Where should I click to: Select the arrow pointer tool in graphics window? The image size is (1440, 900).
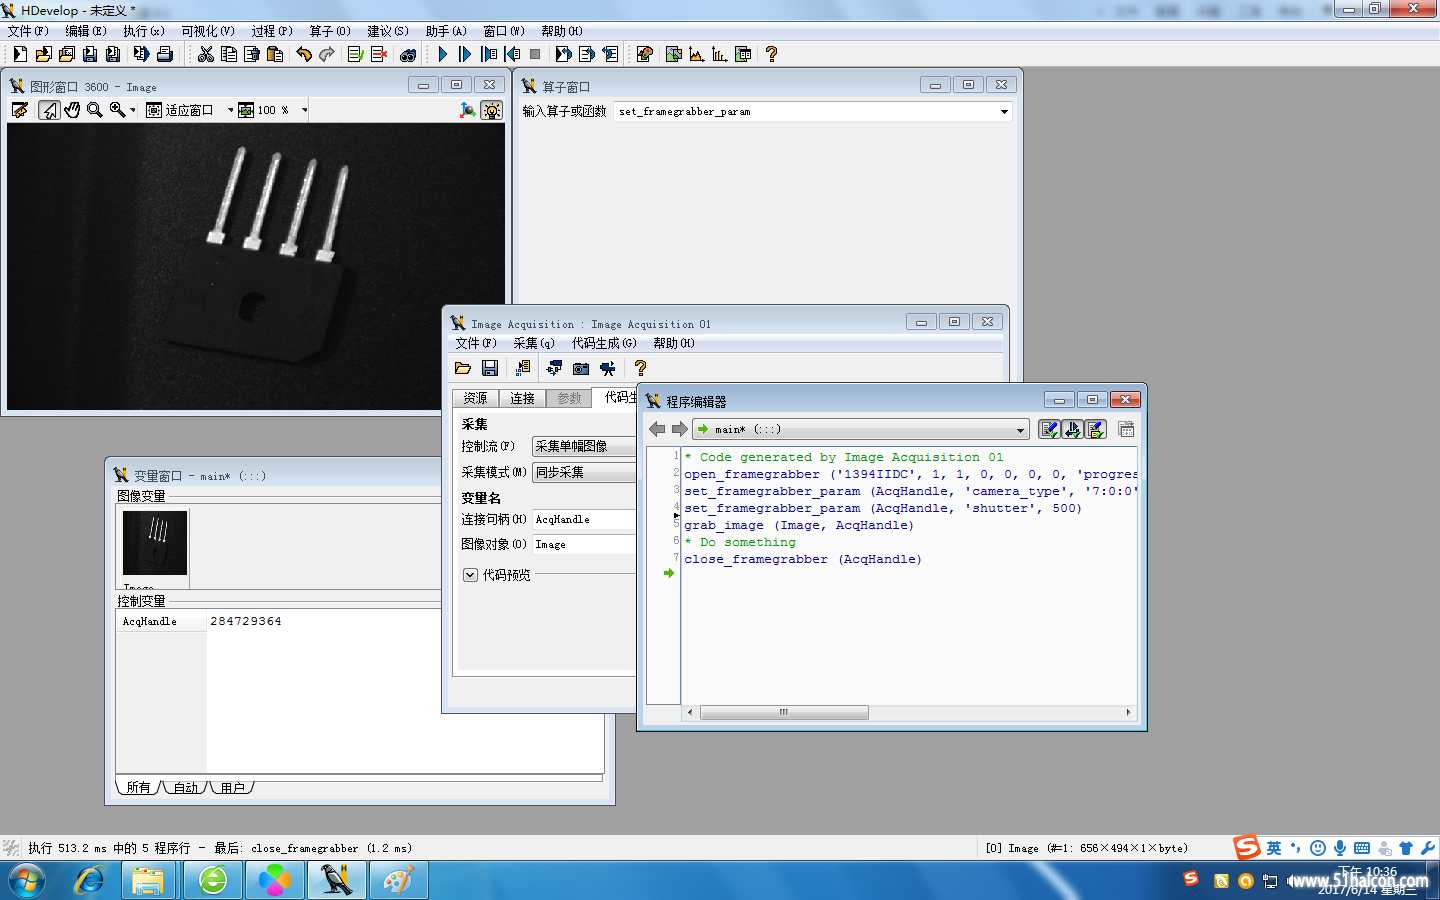coord(49,110)
